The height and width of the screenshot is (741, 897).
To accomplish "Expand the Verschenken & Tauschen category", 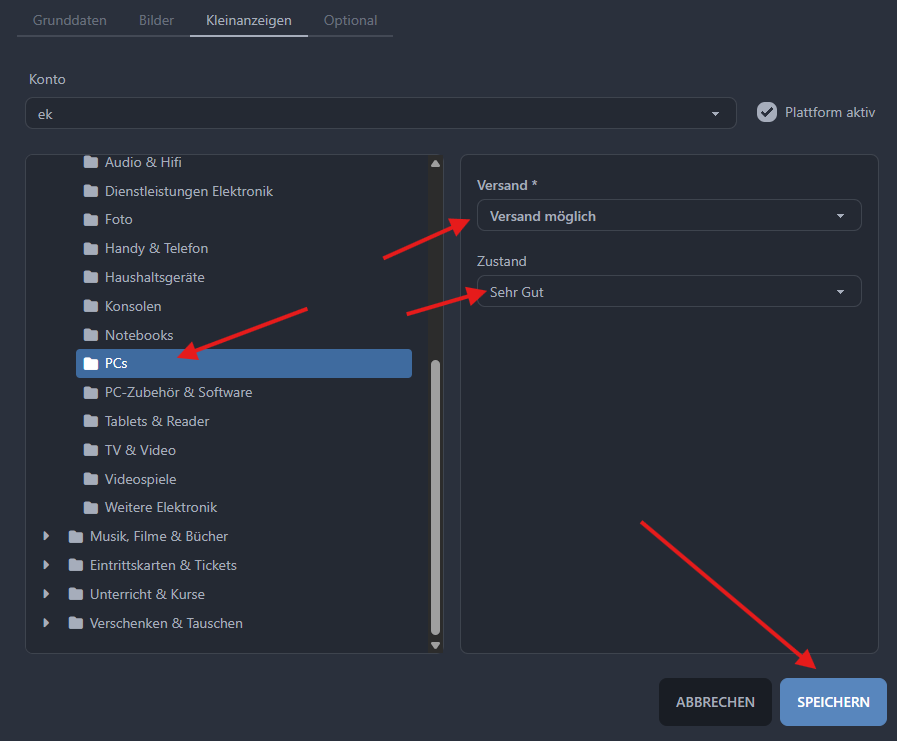I will coord(47,623).
